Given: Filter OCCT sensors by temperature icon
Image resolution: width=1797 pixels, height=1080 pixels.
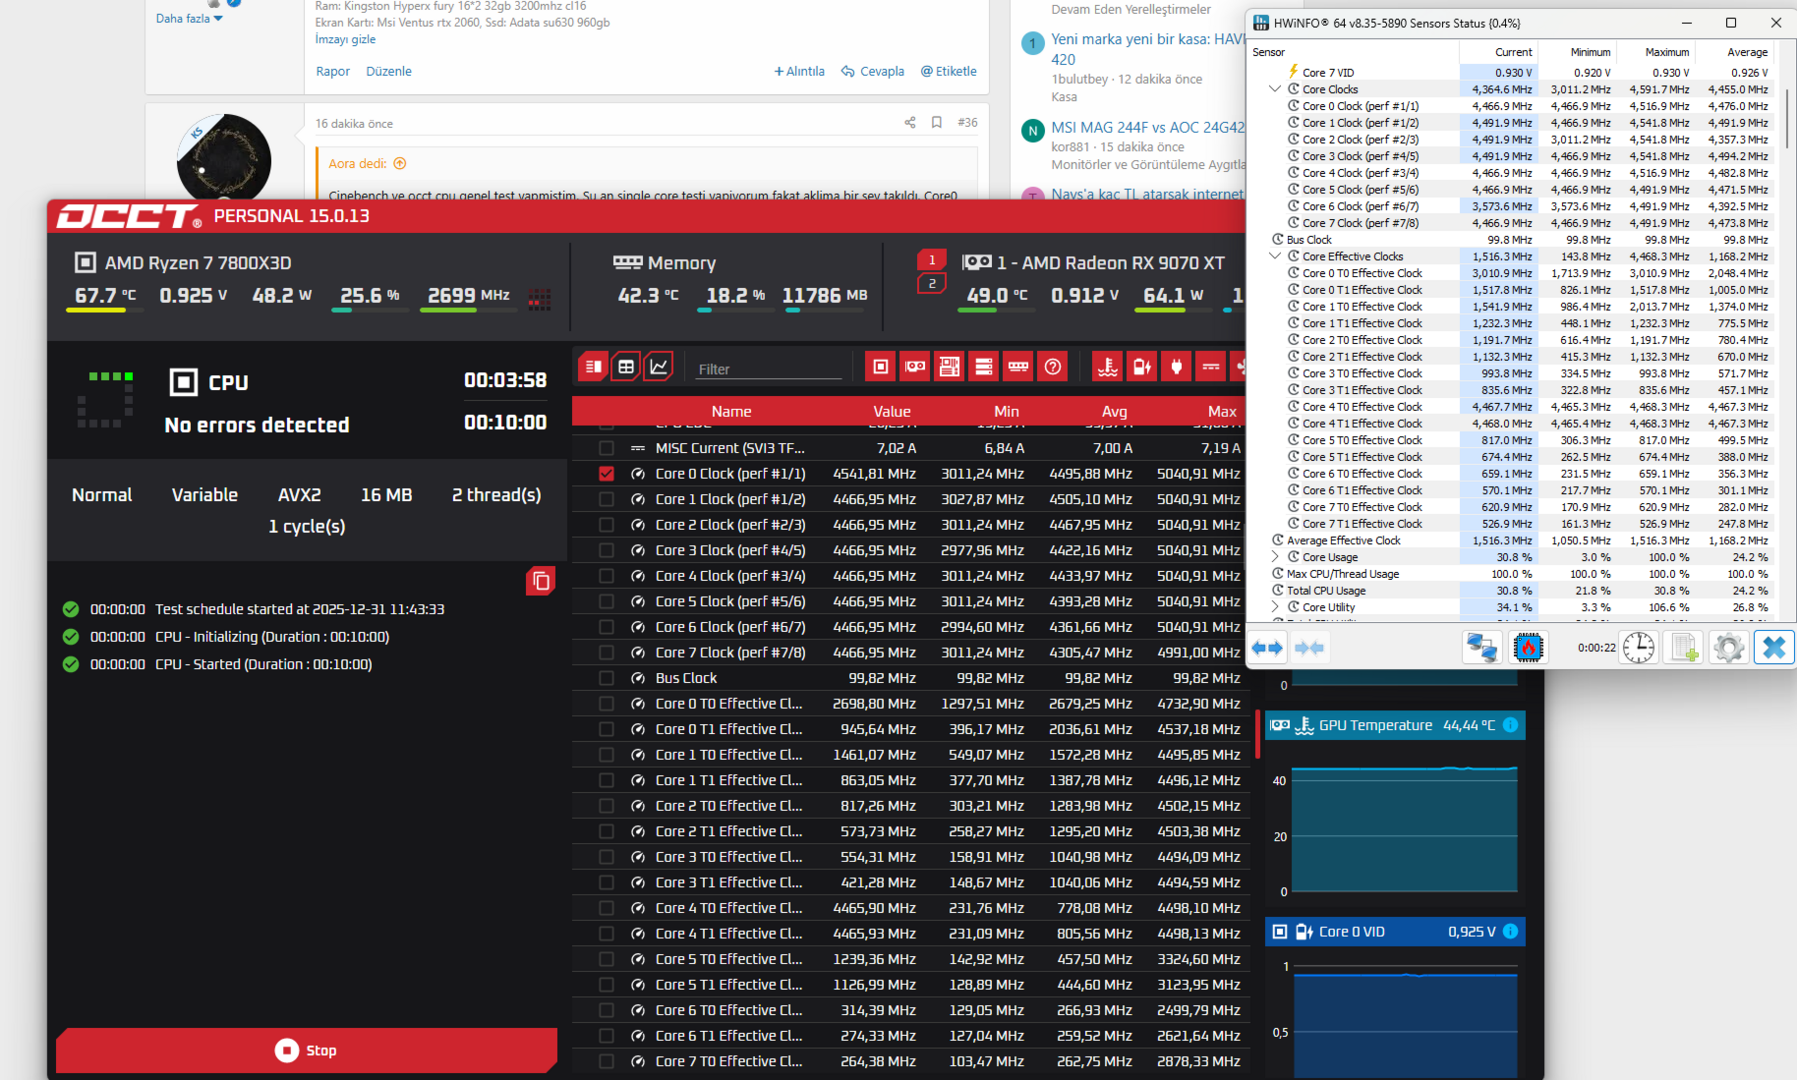Looking at the screenshot, I should click(x=1107, y=367).
